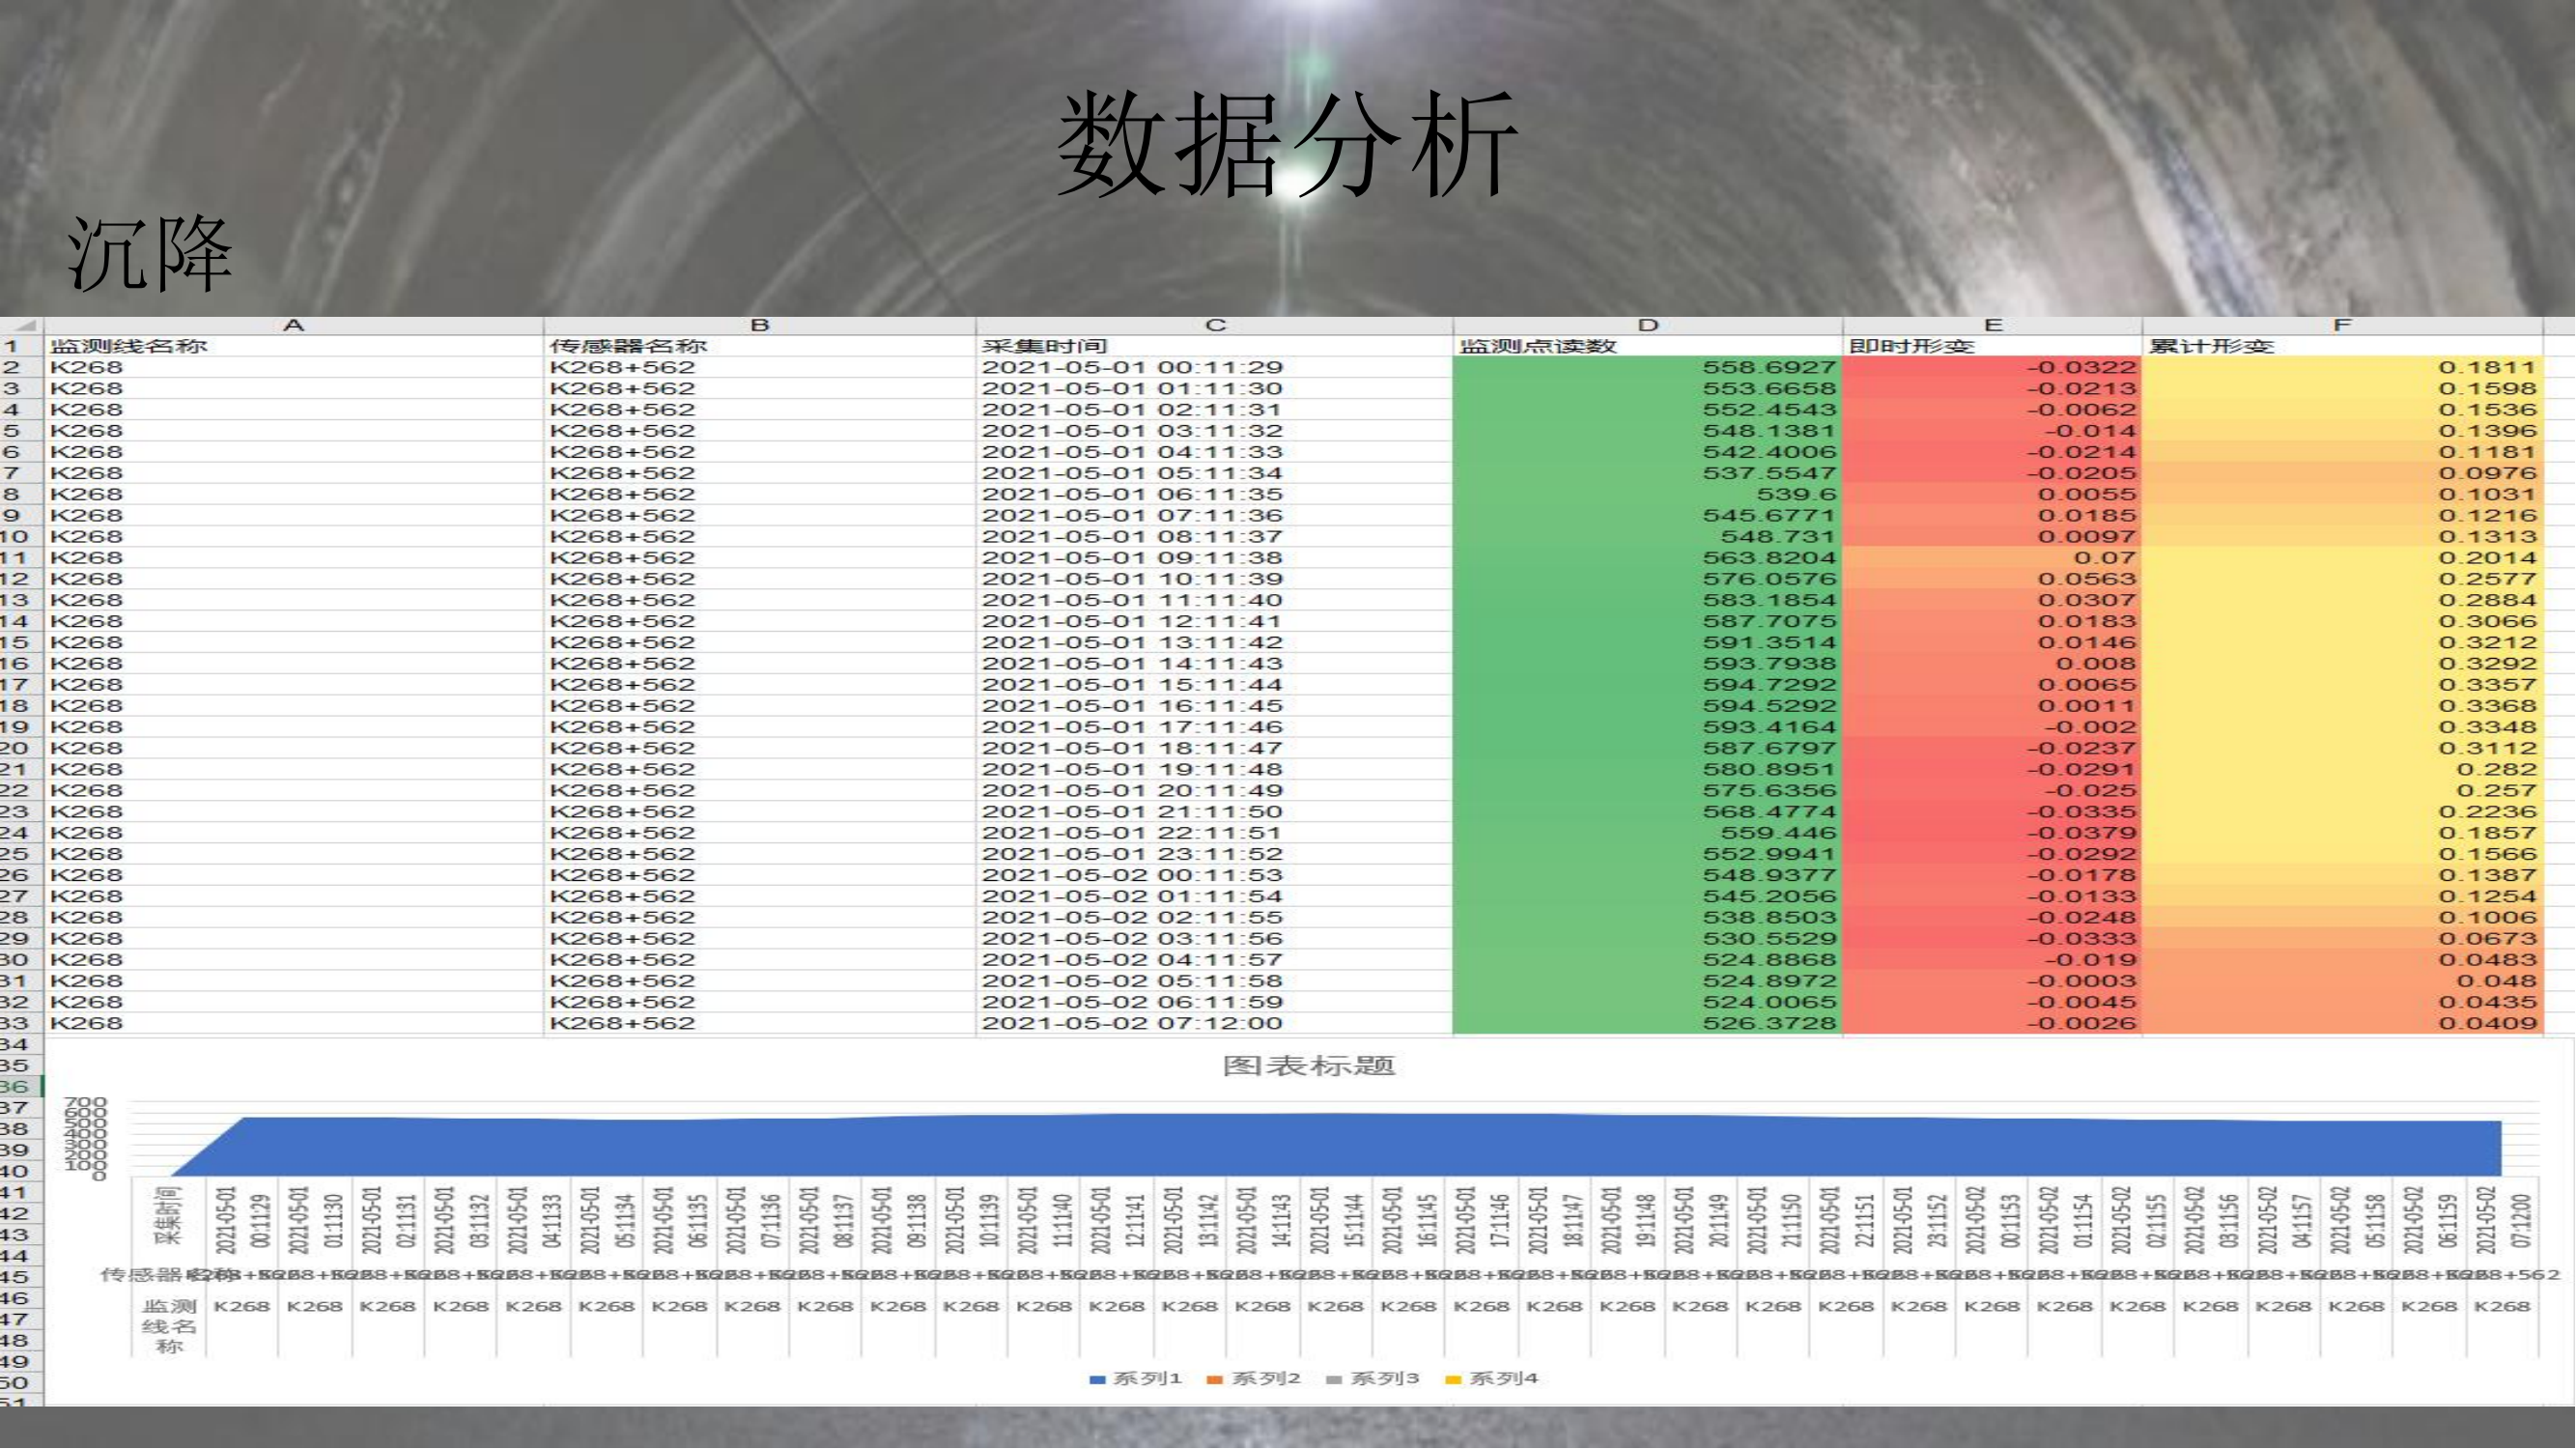2576x1449 pixels.
Task: Click the chart axis label 监测线名称
Action: [169, 1327]
